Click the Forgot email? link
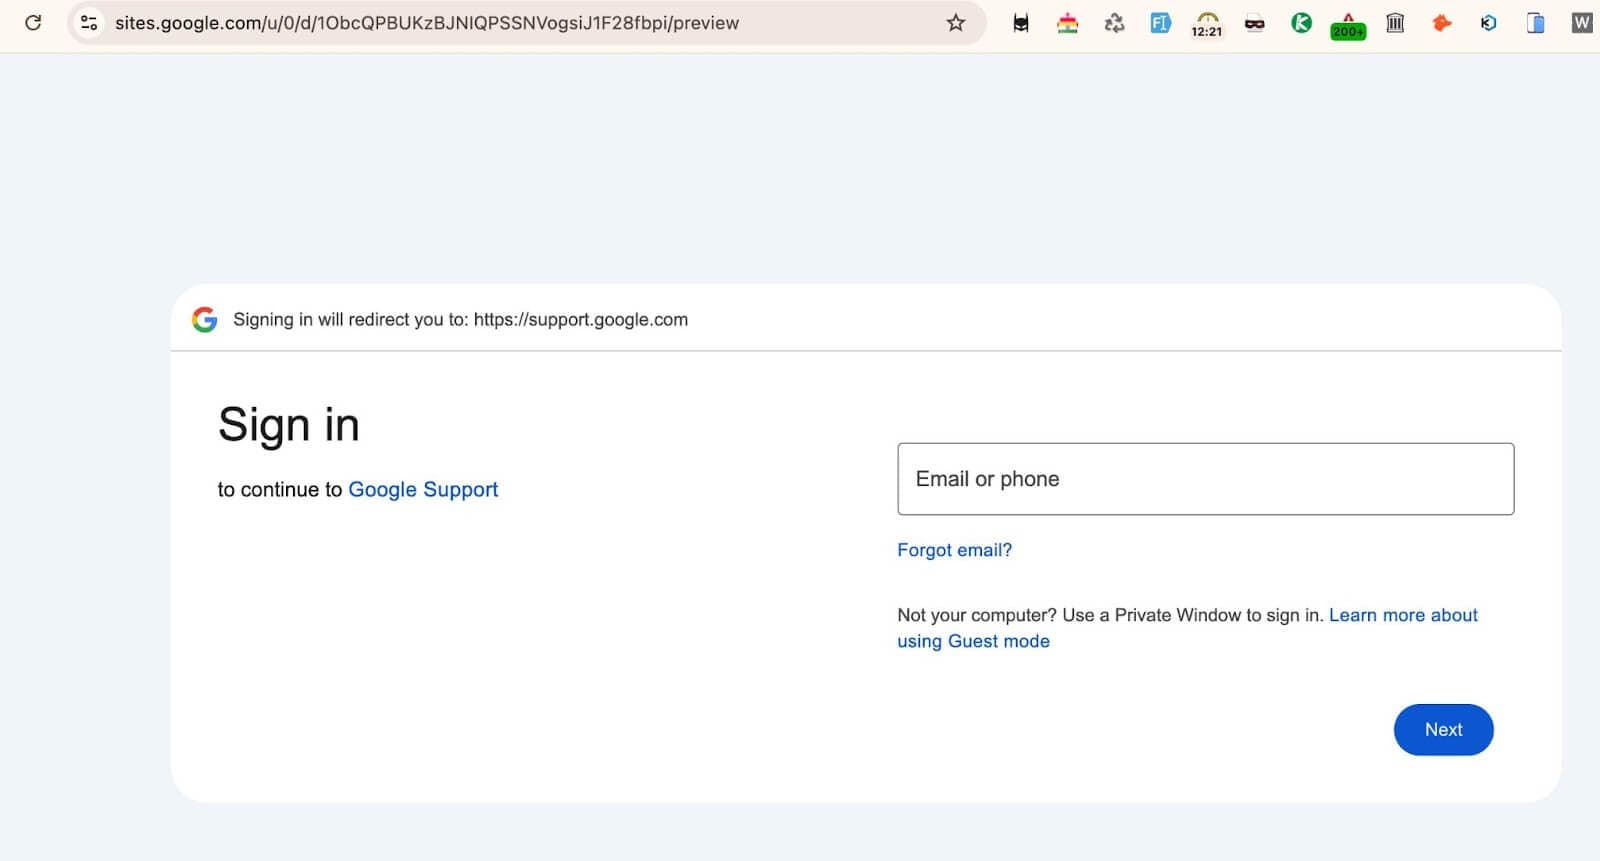The width and height of the screenshot is (1600, 861). click(954, 550)
